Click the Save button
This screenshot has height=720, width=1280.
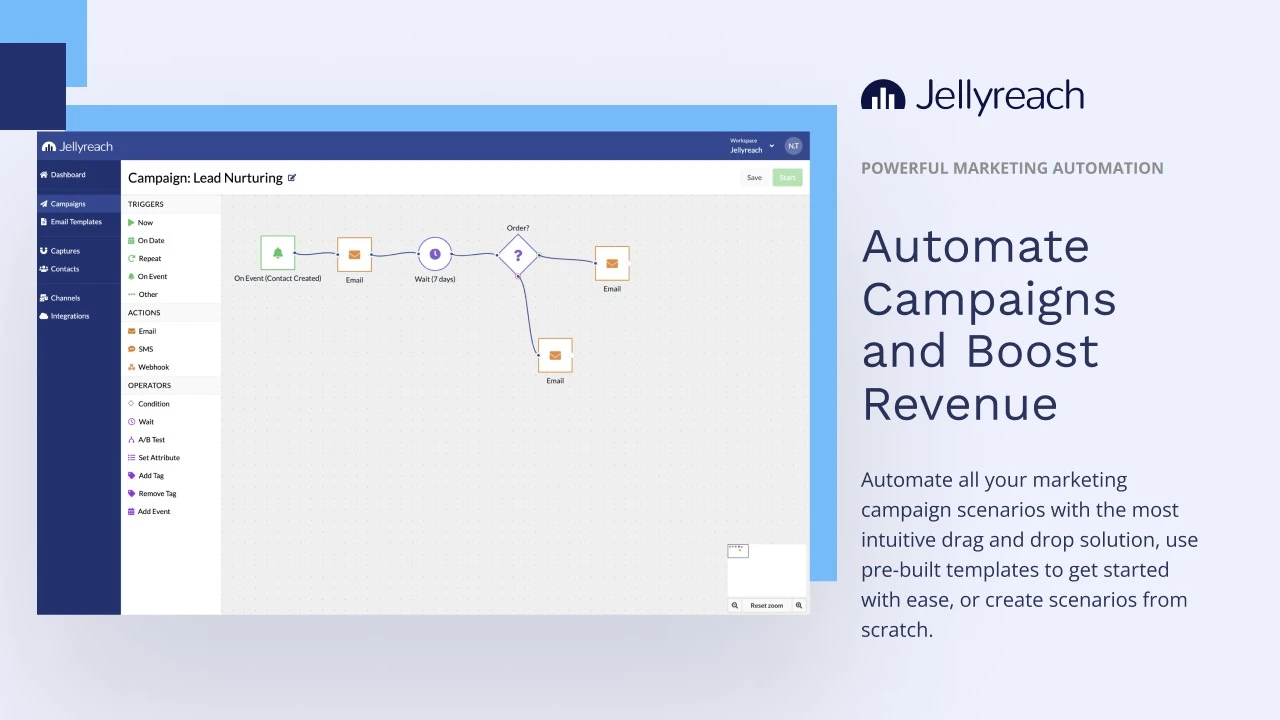coord(754,178)
